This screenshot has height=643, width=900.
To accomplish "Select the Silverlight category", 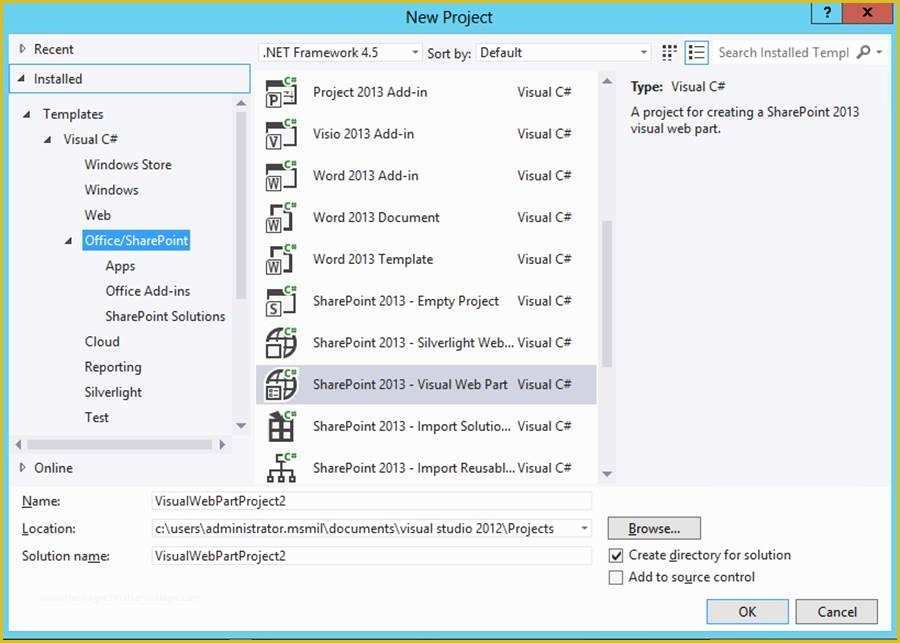I will pos(113,392).
